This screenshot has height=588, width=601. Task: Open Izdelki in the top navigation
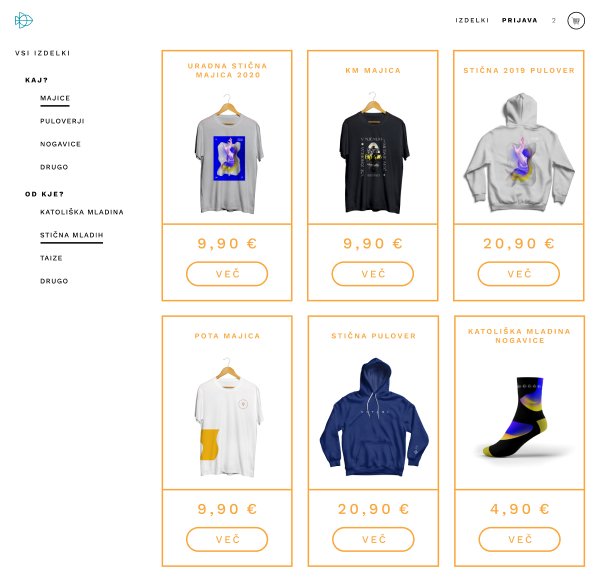point(472,20)
